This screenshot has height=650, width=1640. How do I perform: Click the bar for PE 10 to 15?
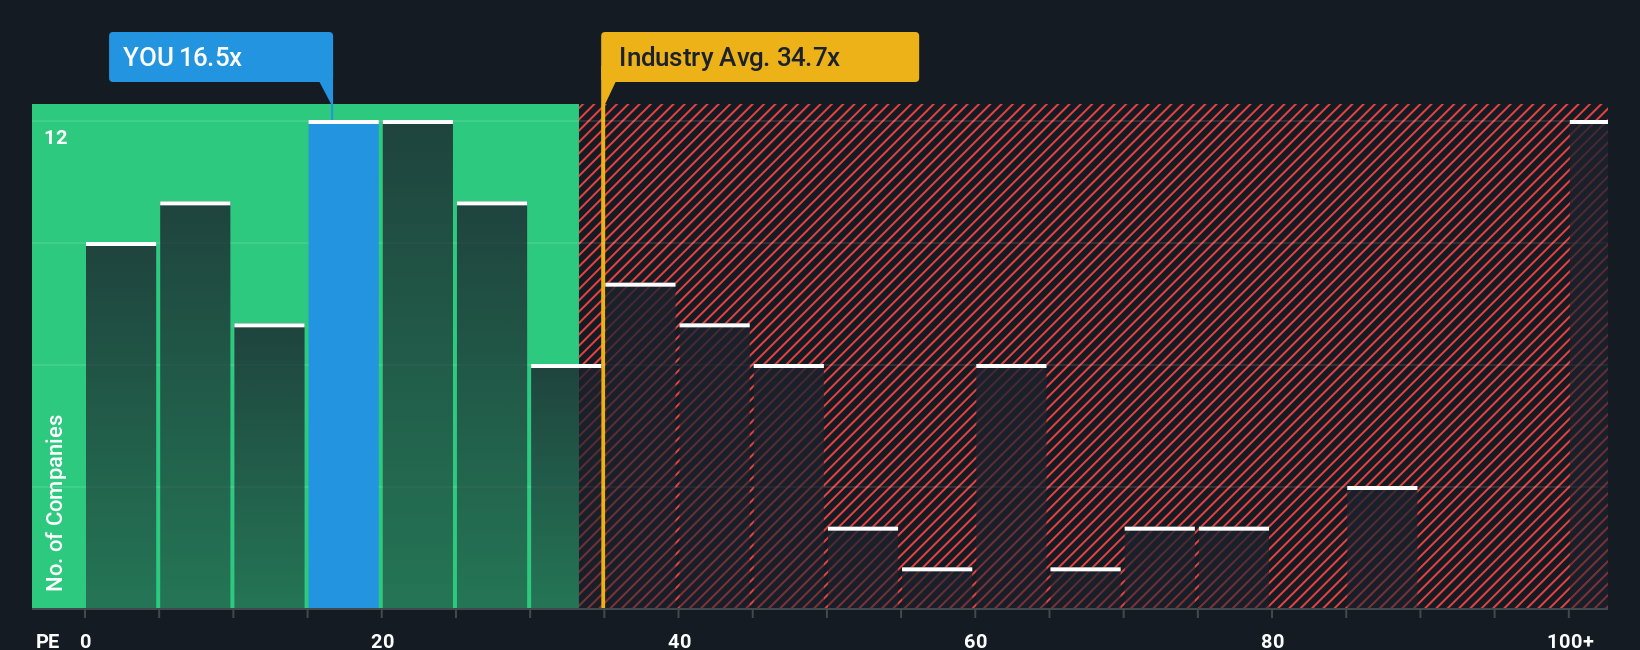[x=269, y=466]
